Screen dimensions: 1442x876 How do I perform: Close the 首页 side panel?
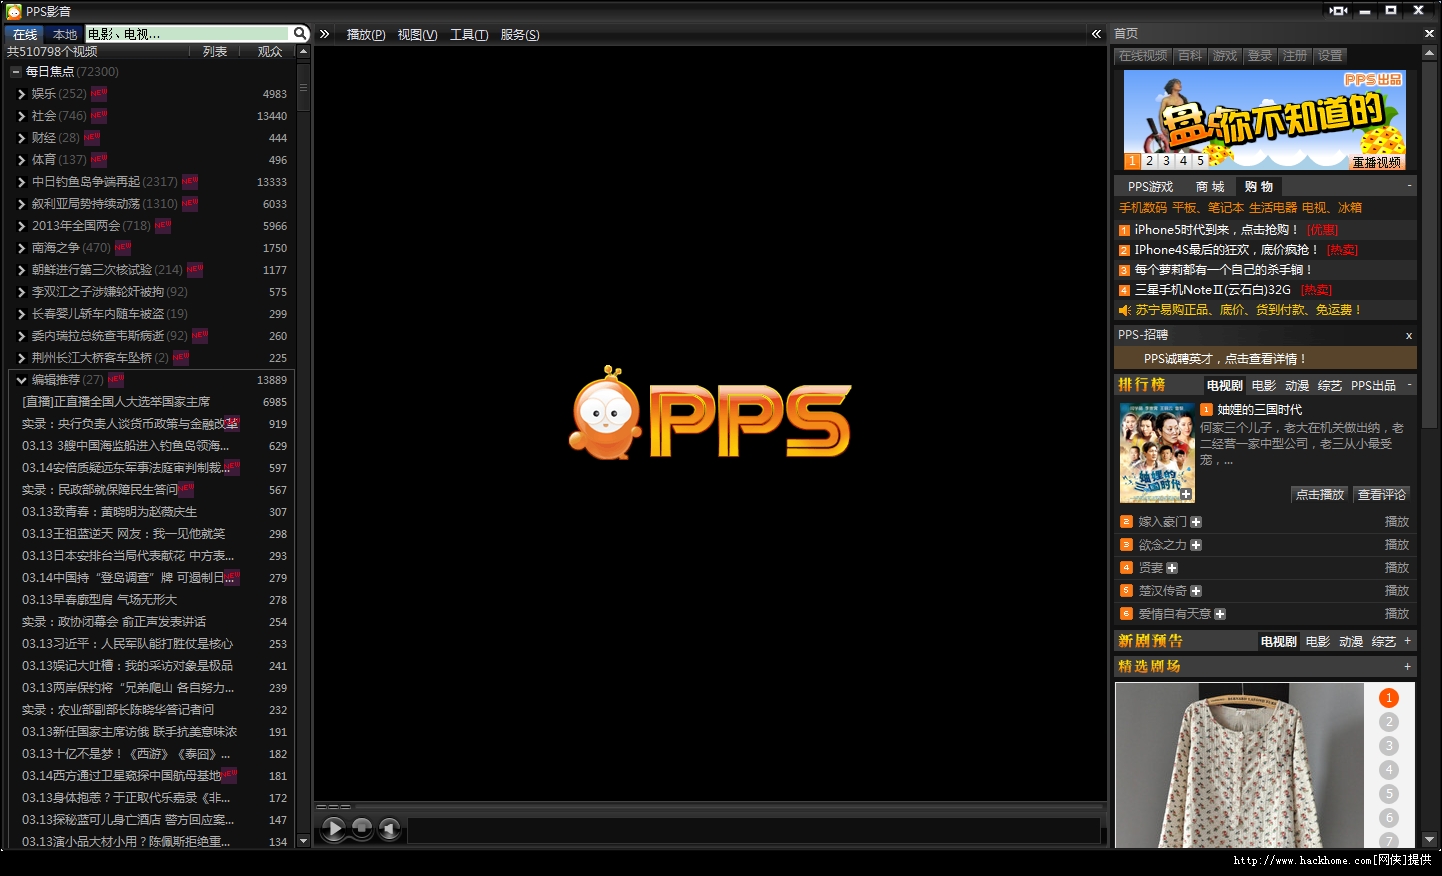pyautogui.click(x=1429, y=34)
